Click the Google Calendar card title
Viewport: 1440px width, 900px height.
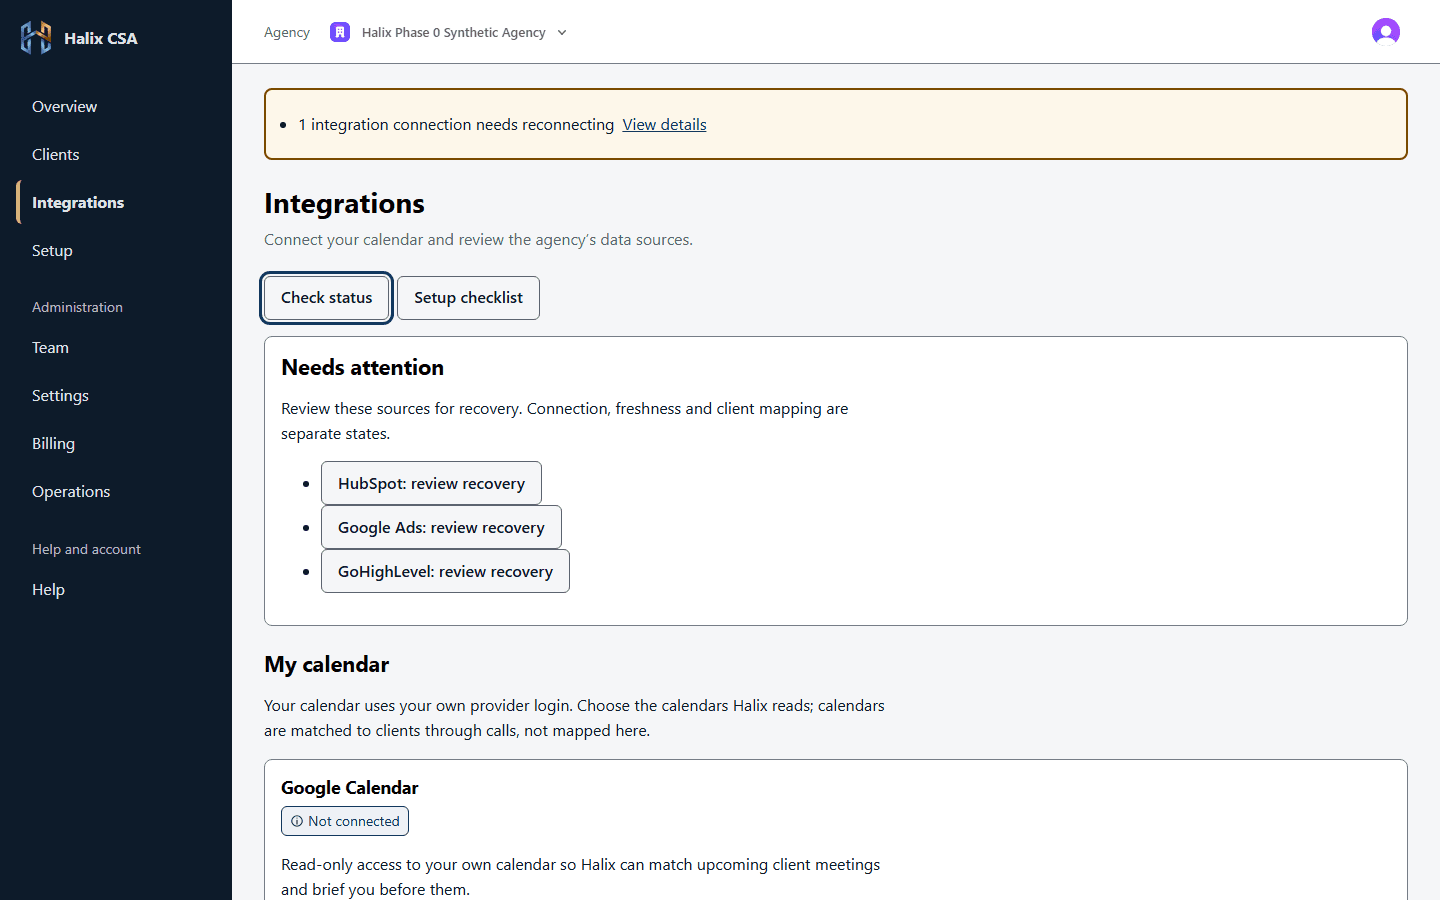[349, 787]
